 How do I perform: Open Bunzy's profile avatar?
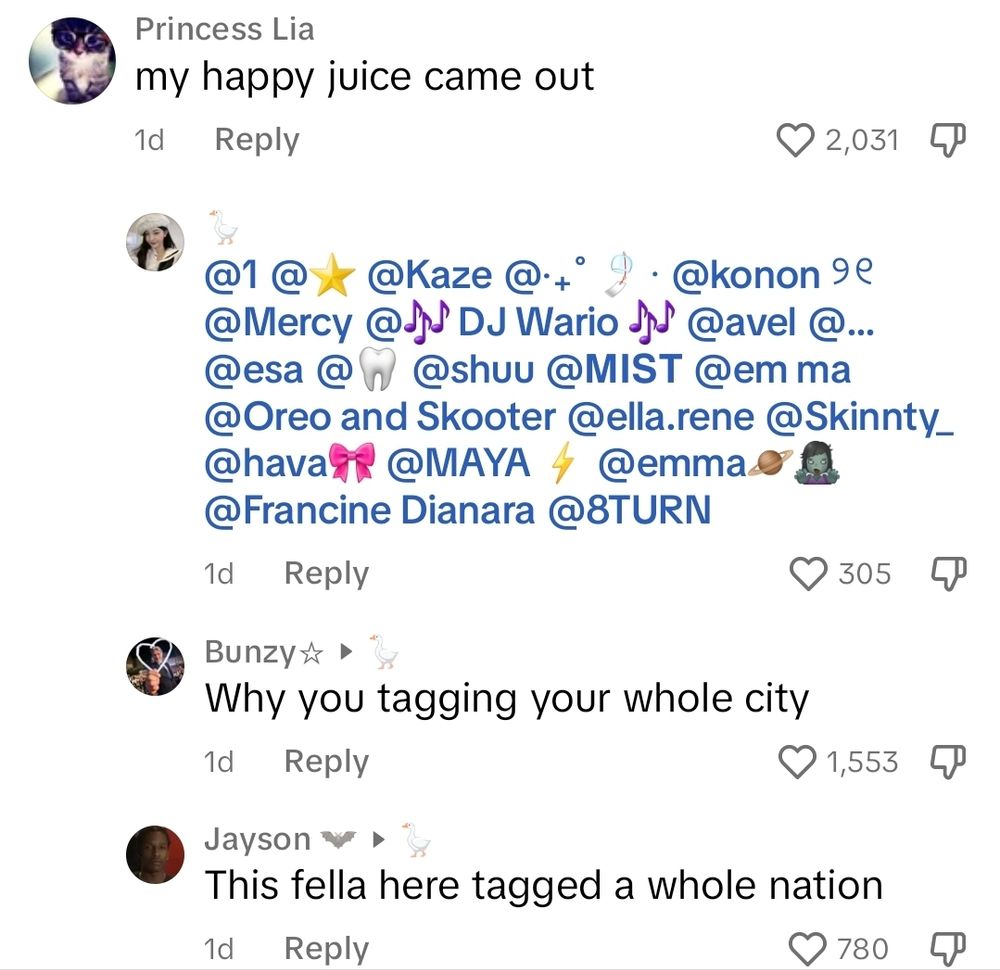(x=155, y=666)
